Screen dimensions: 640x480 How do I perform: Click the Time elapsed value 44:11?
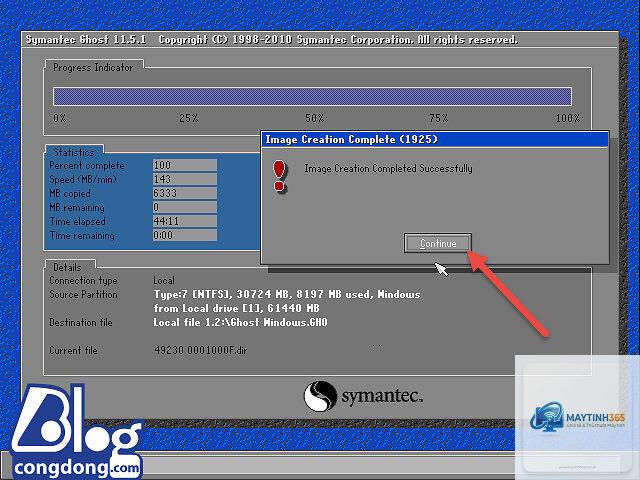pos(185,221)
